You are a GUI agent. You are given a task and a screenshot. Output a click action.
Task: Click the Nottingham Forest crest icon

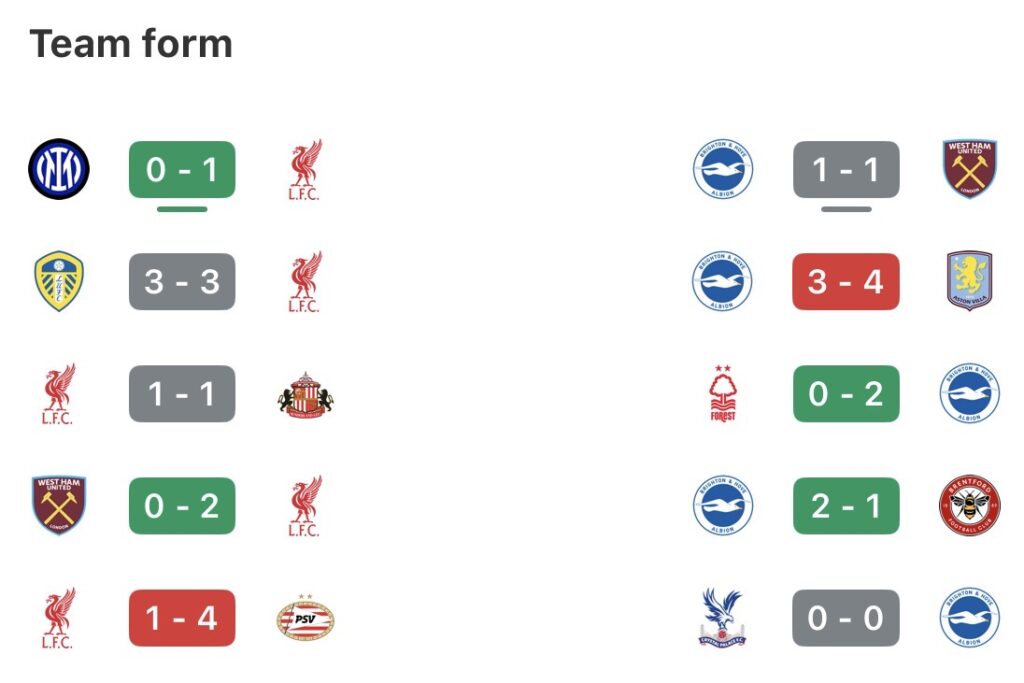pyautogui.click(x=721, y=394)
